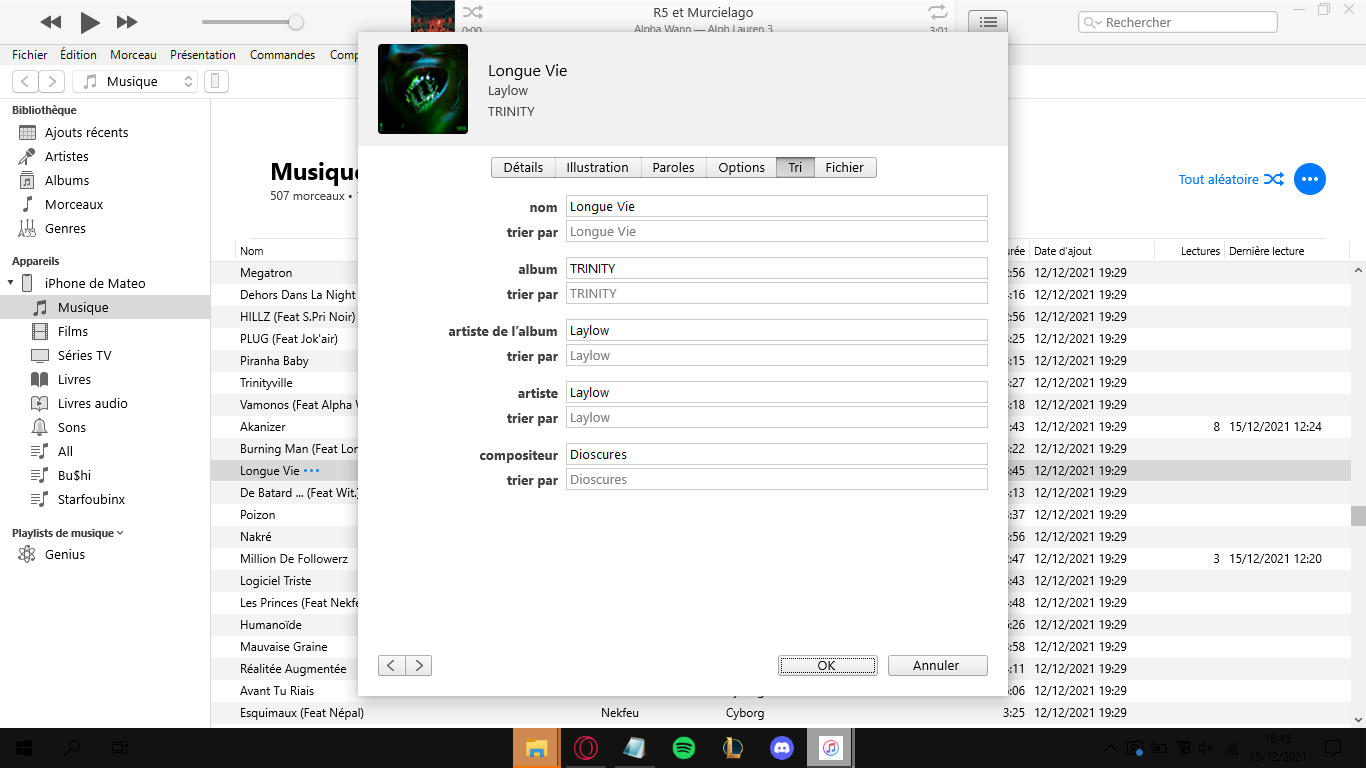The width and height of the screenshot is (1366, 768).
Task: Open the Morceau menu
Action: [x=133, y=55]
